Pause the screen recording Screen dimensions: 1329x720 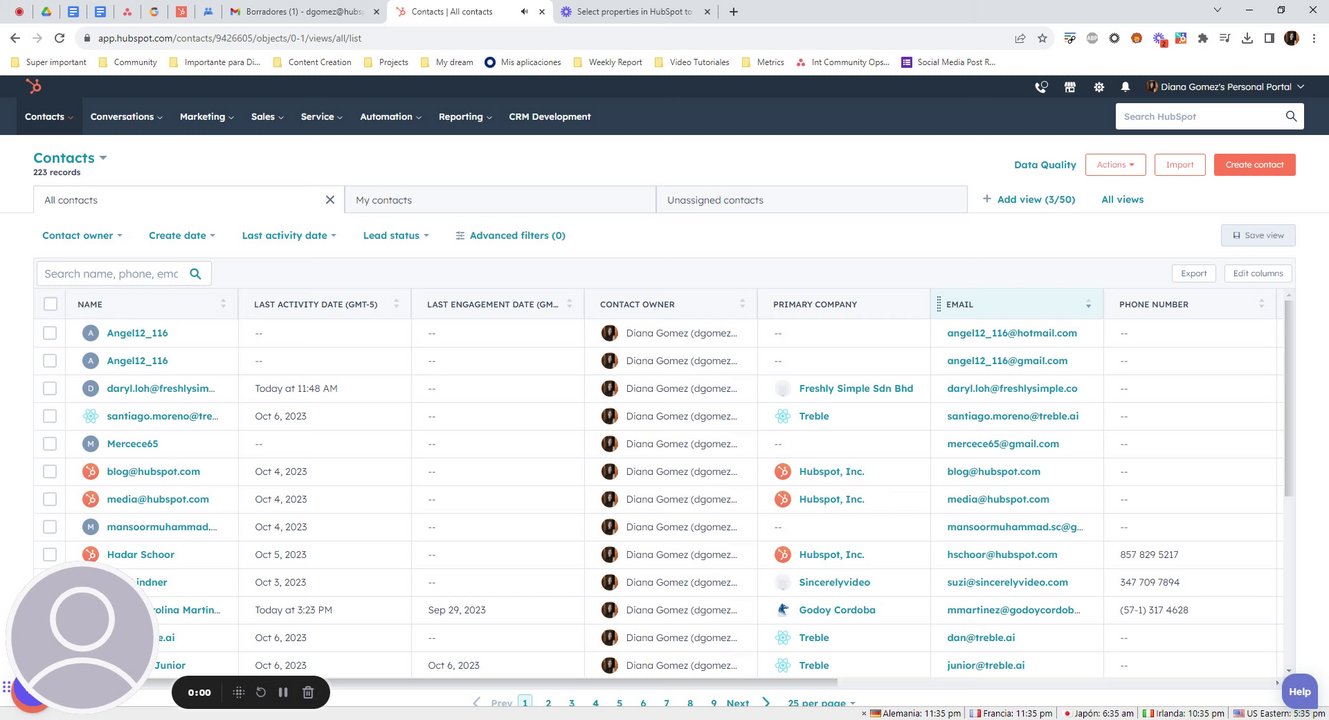click(x=283, y=692)
